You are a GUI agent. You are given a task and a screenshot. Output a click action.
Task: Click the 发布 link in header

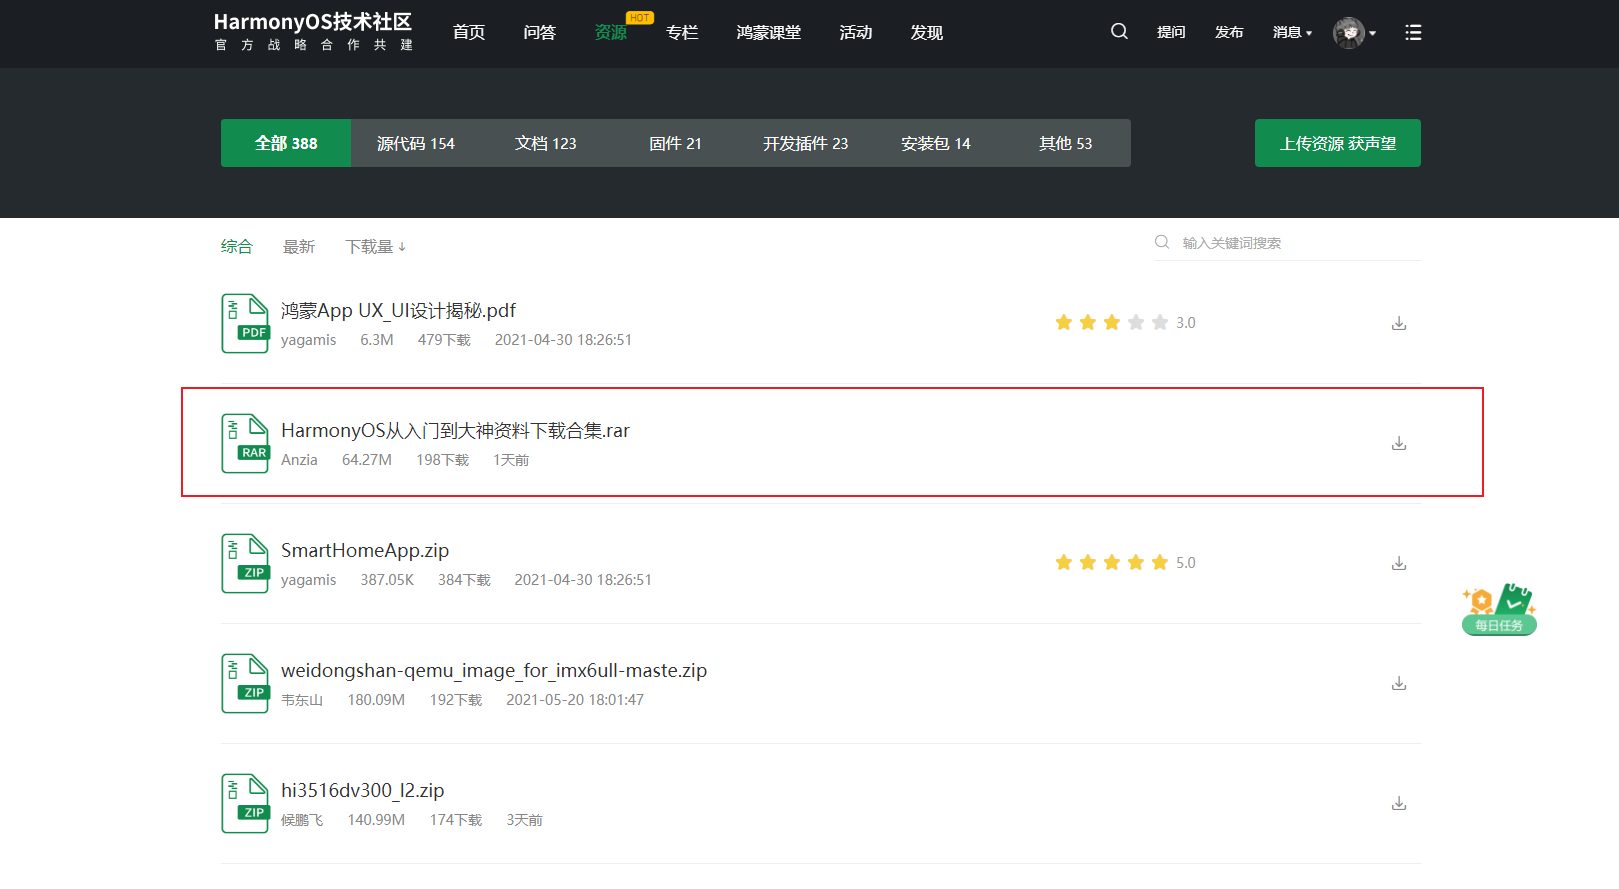[1229, 32]
